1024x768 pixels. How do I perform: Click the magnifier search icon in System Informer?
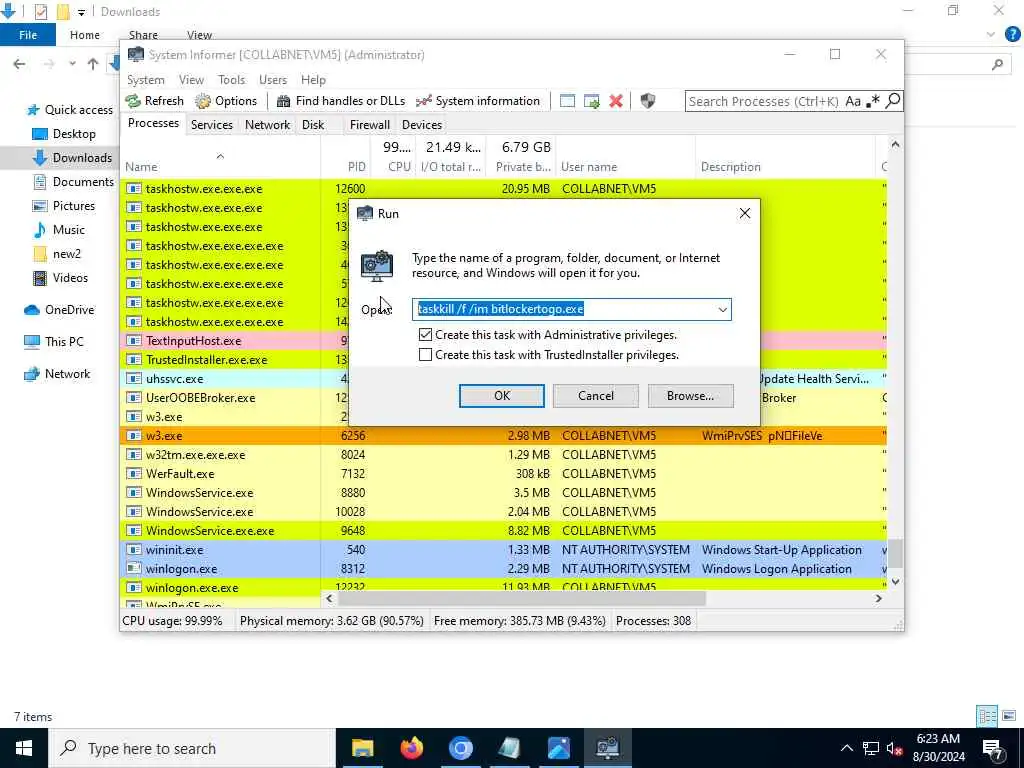point(893,101)
